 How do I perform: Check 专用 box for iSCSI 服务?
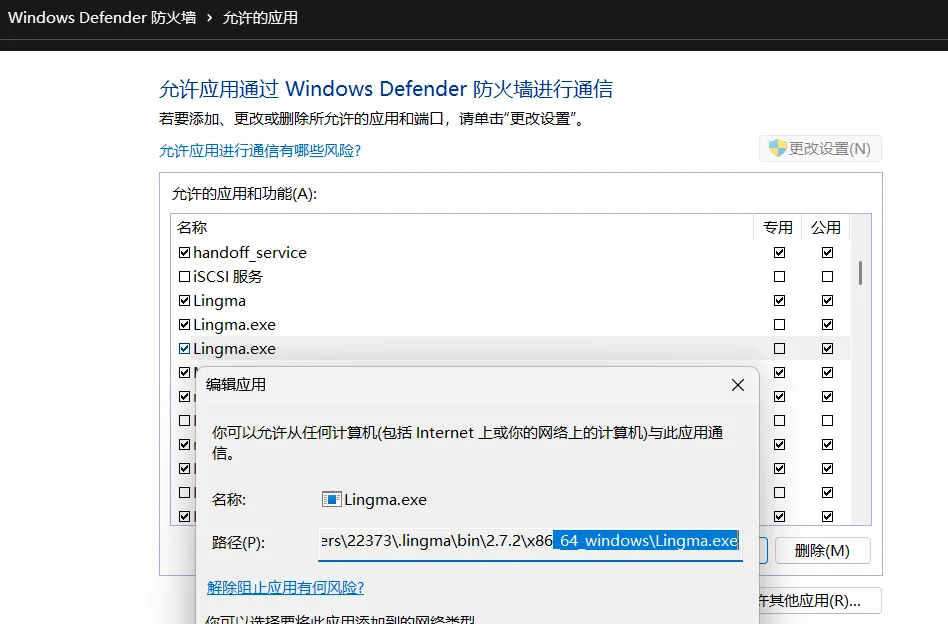(x=779, y=276)
